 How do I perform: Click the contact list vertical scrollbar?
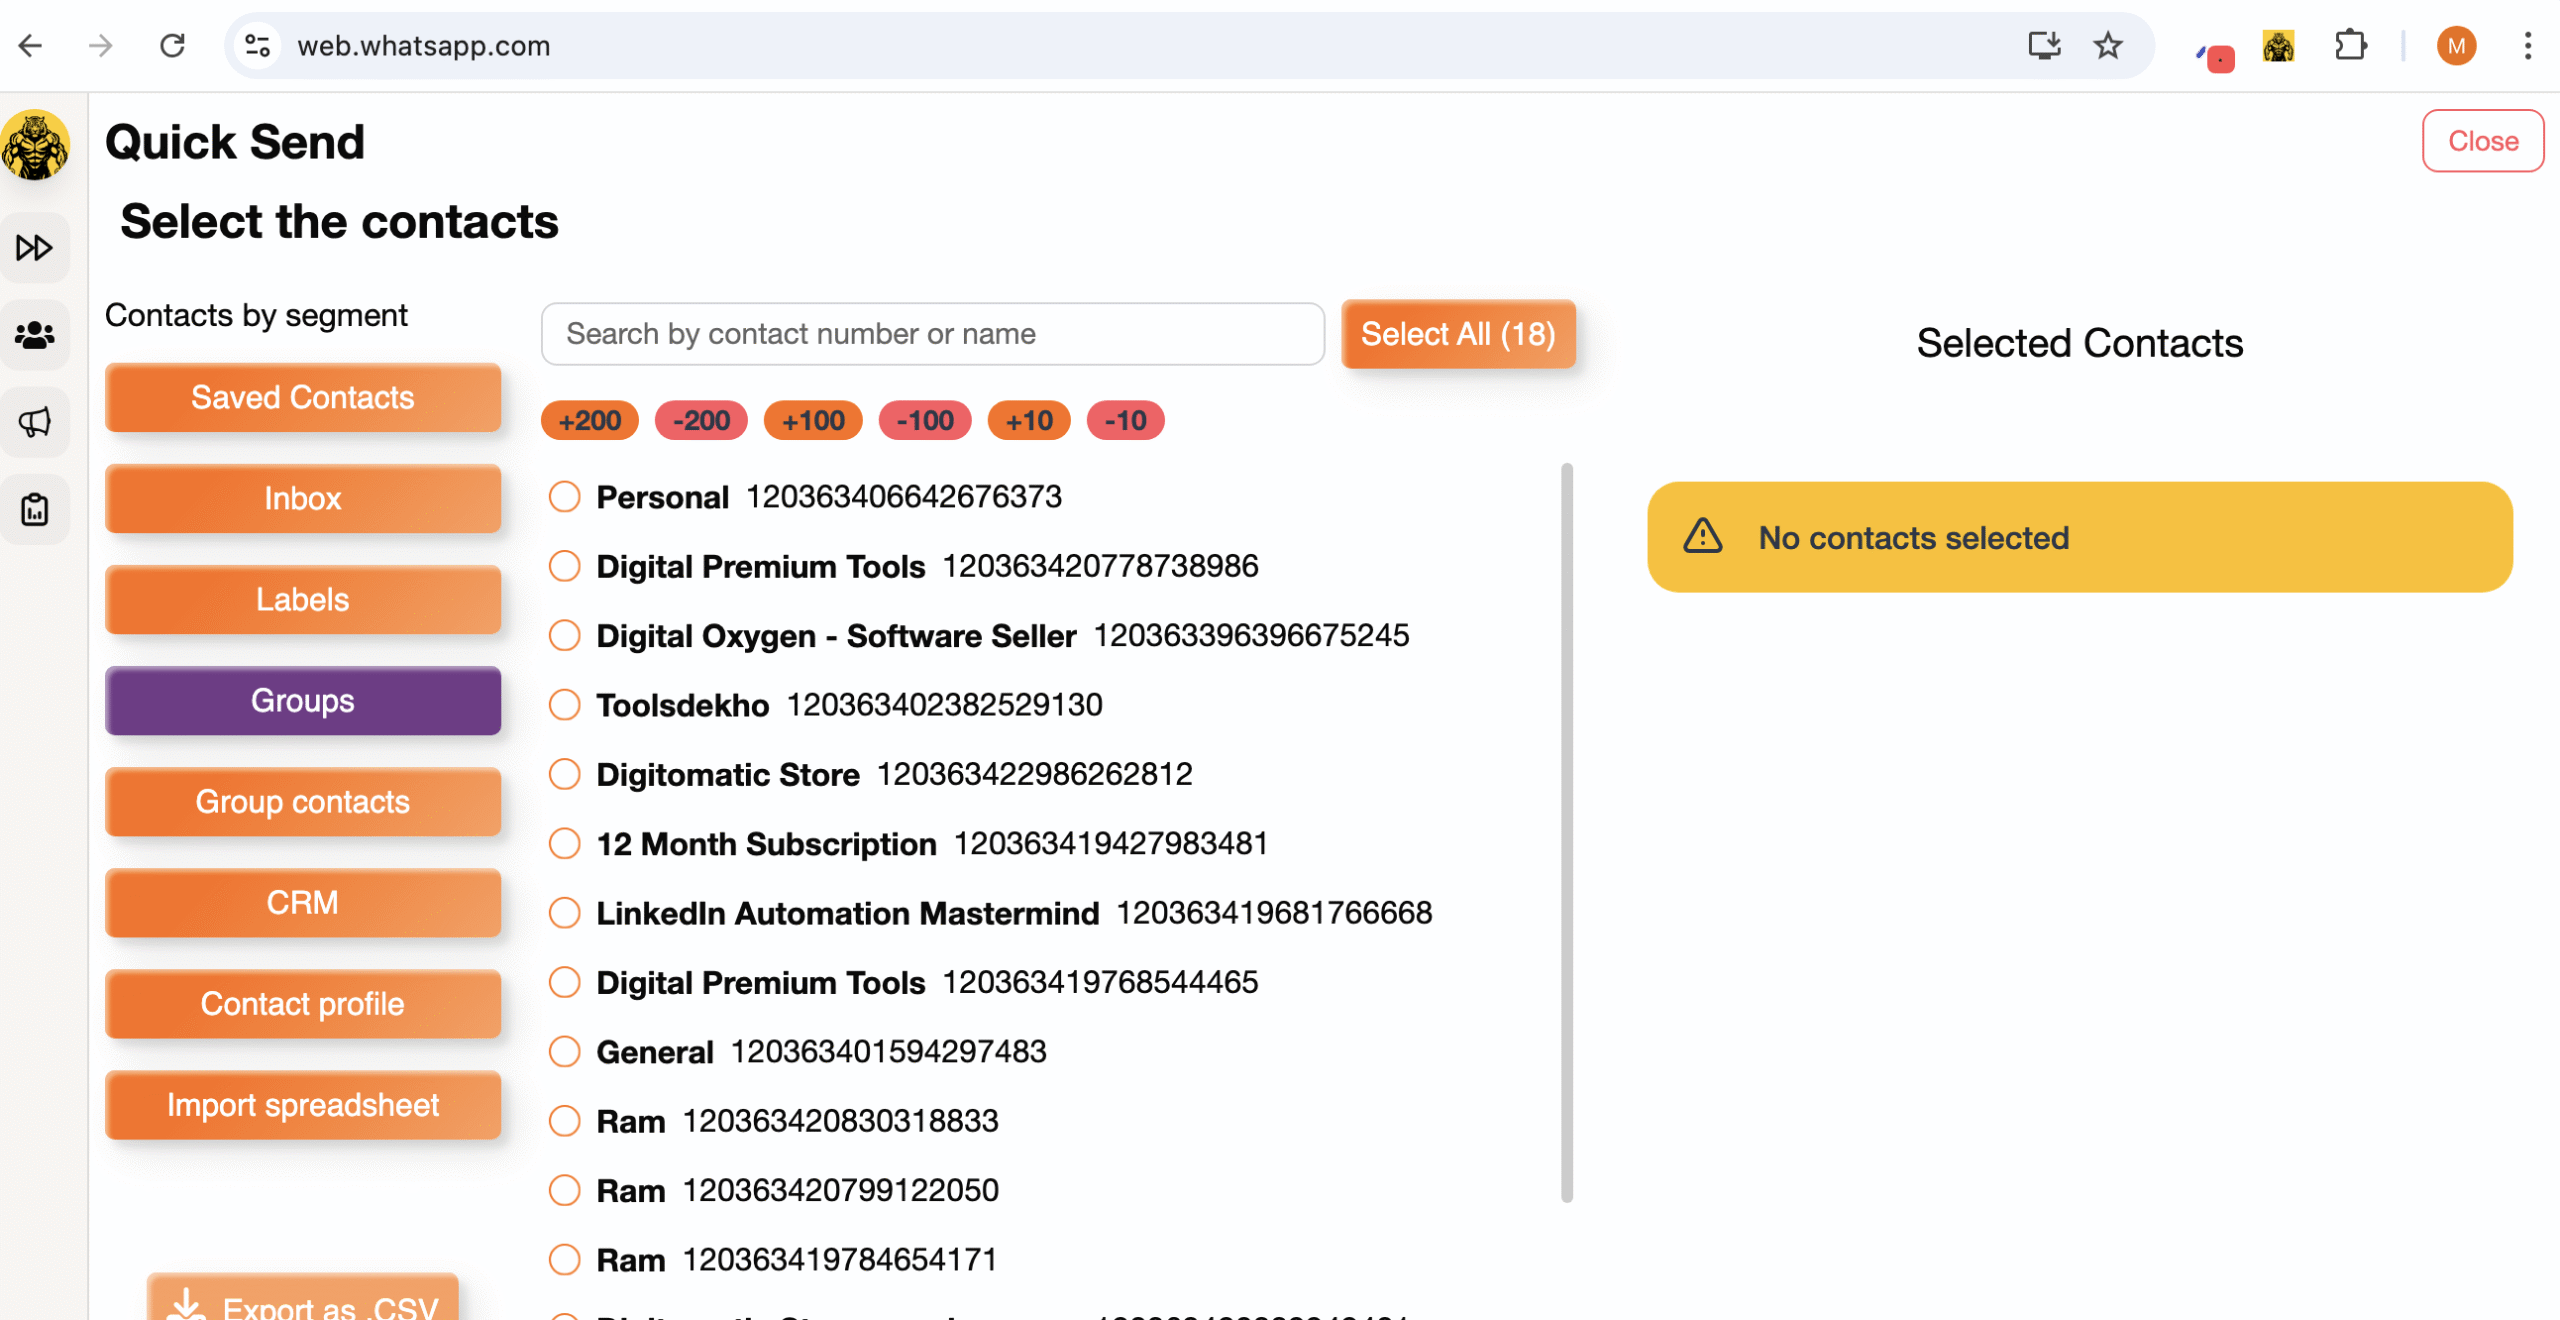1566,830
